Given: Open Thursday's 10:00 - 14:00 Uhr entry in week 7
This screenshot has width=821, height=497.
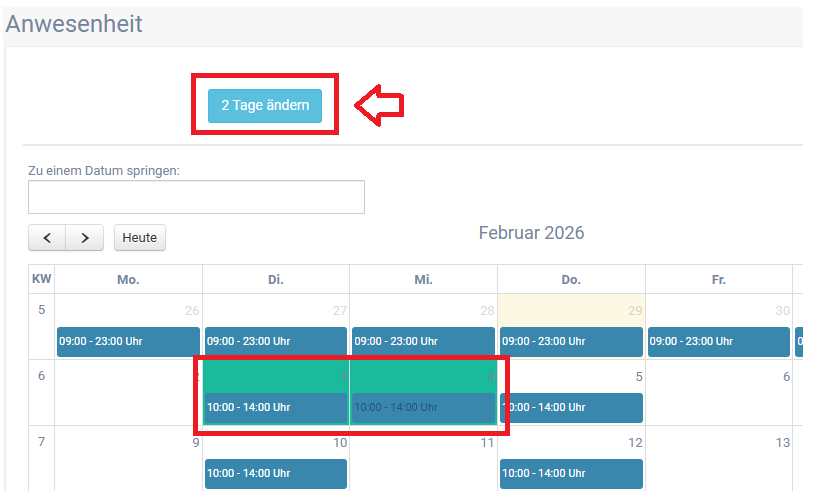Looking at the screenshot, I should tap(571, 473).
